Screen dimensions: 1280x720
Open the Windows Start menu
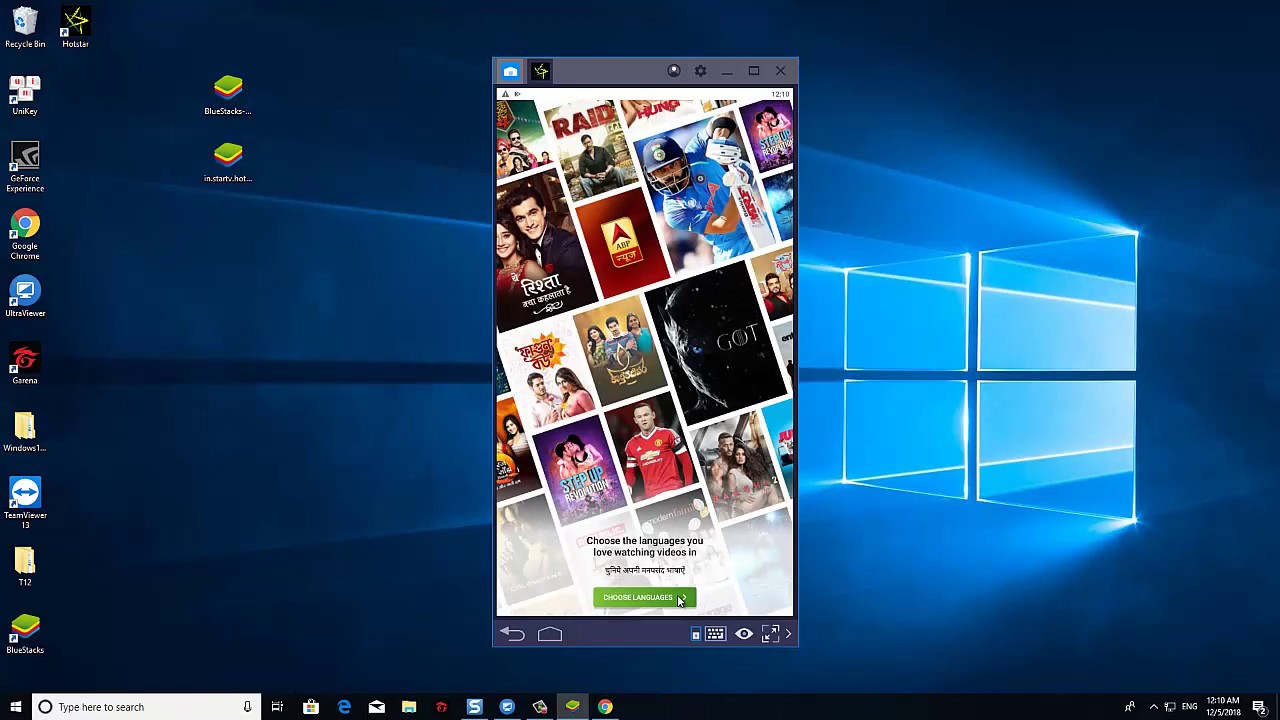click(15, 707)
